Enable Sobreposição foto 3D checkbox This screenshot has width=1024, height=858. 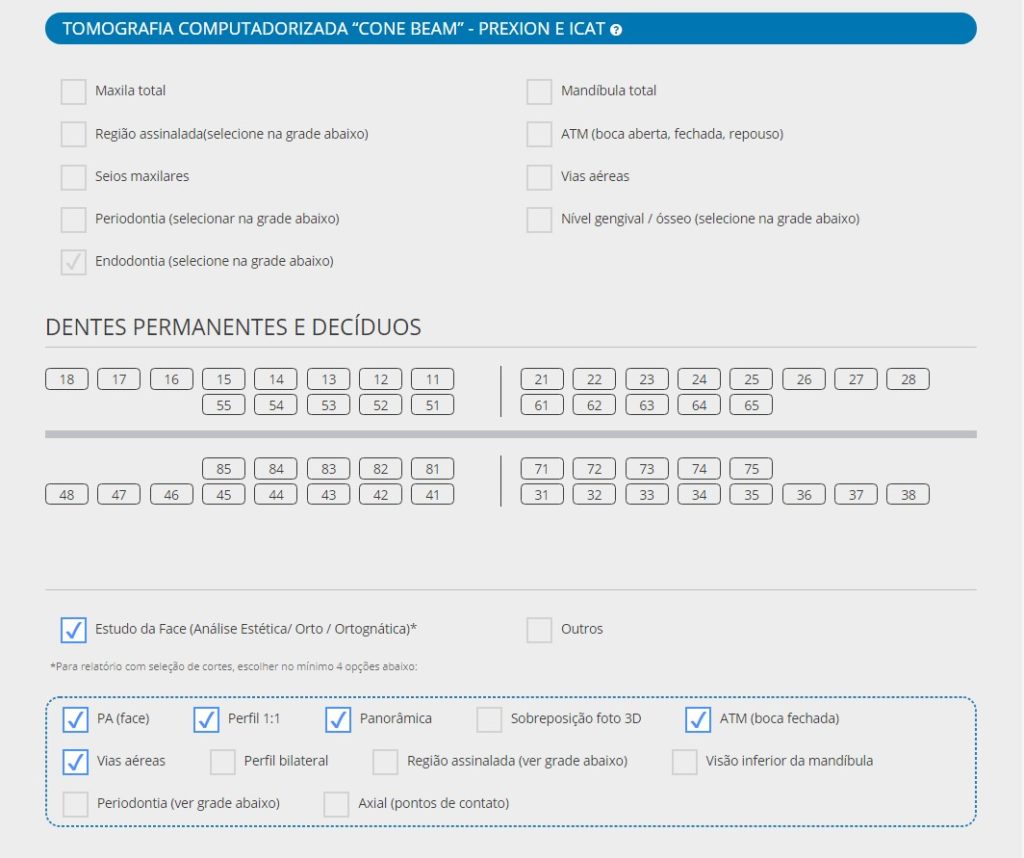coord(489,719)
